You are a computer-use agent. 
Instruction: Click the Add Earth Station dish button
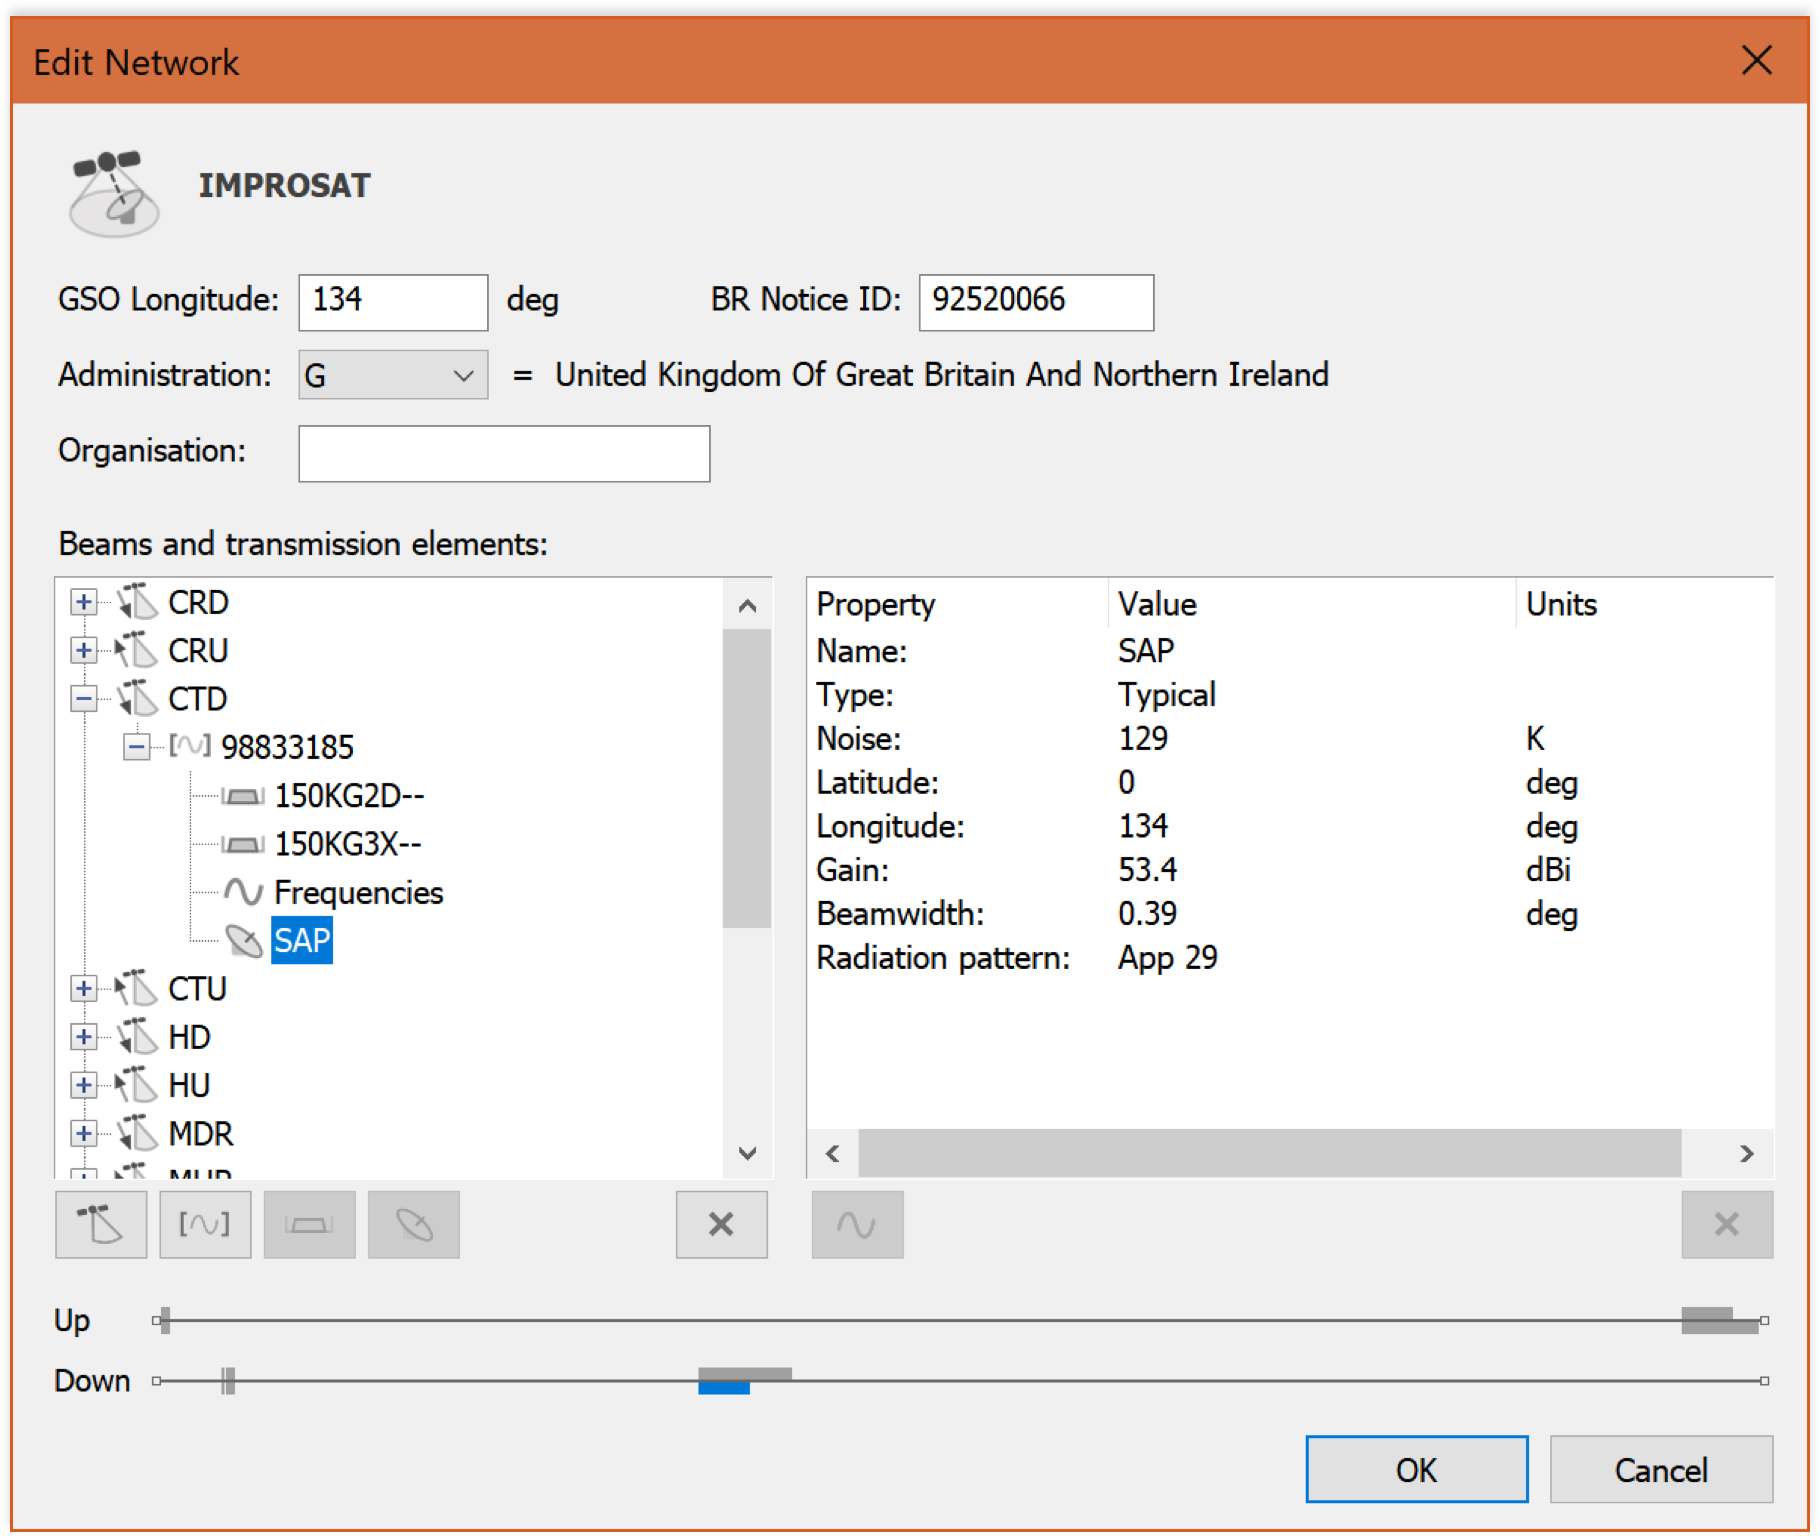[x=413, y=1224]
